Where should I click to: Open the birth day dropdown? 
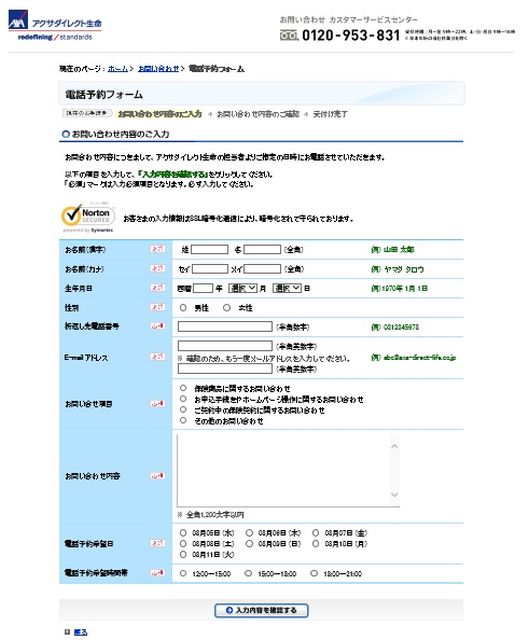[x=287, y=288]
